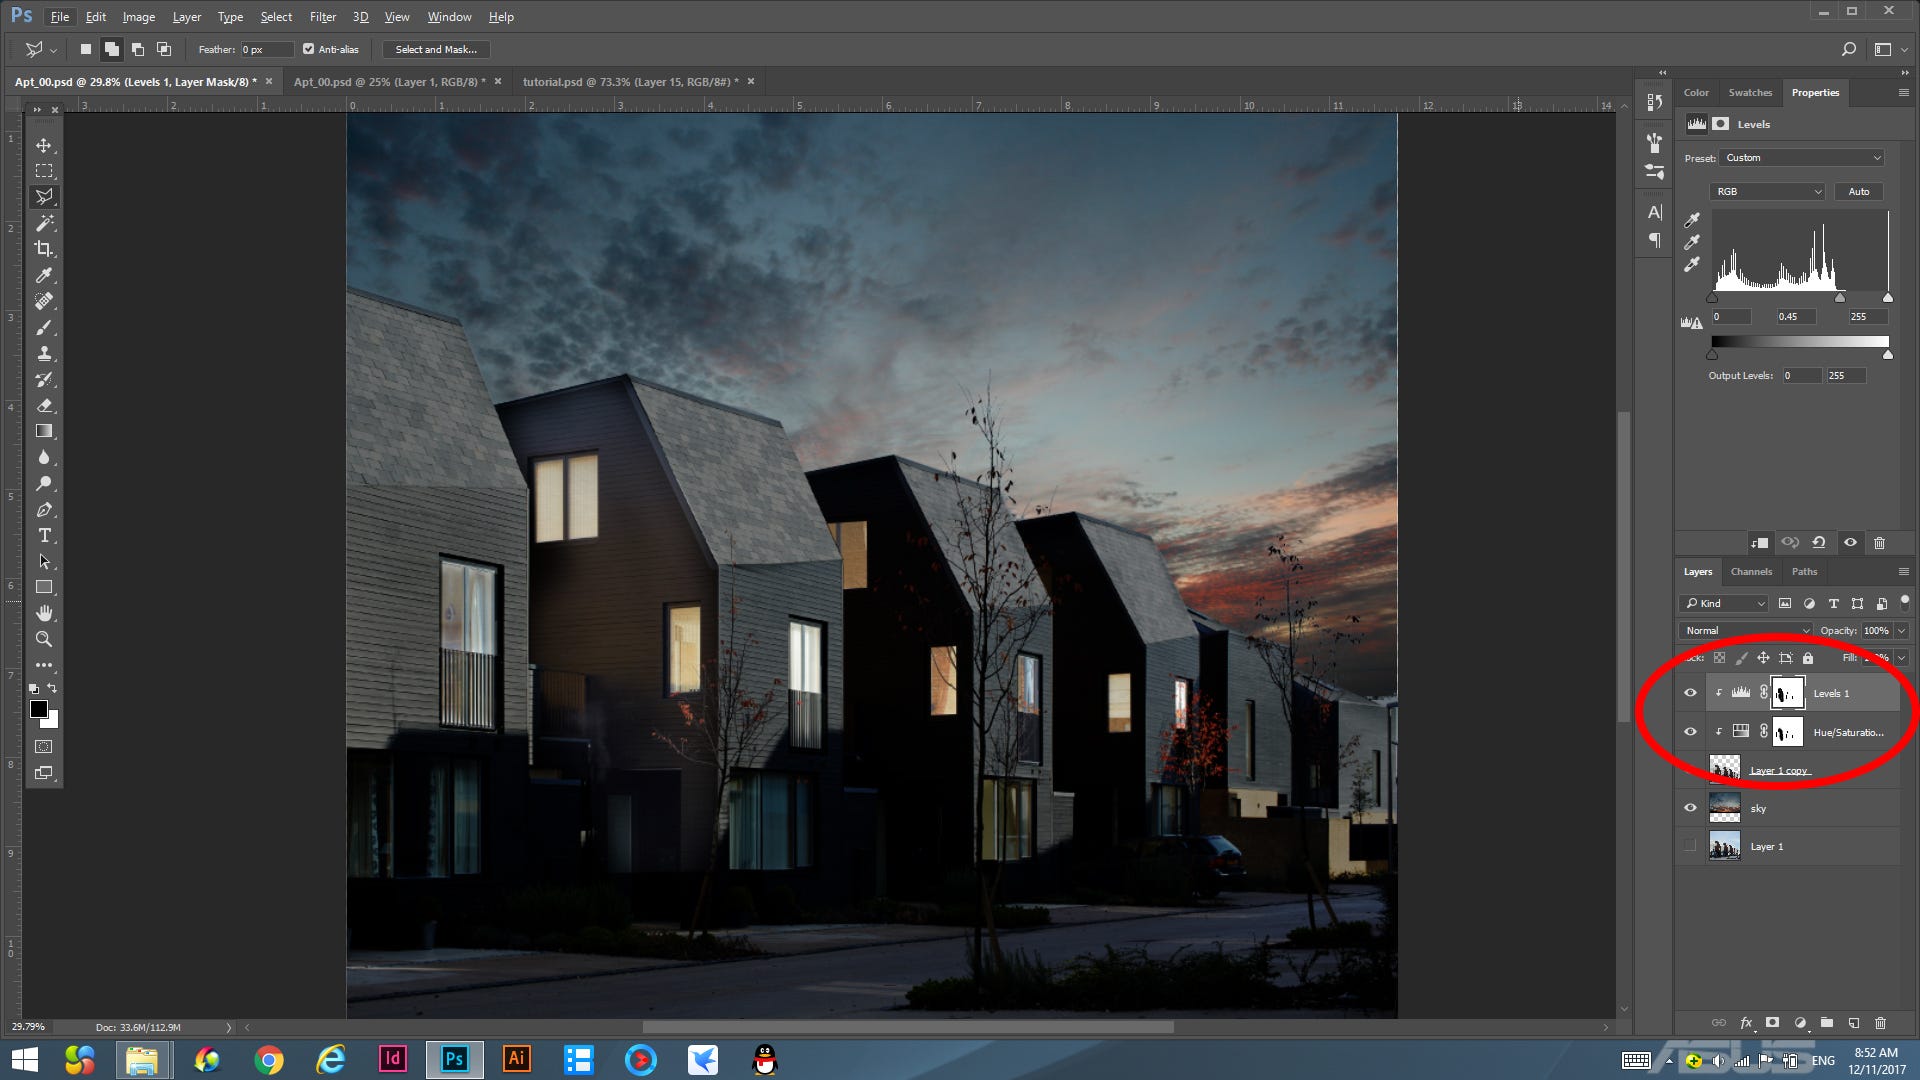1920x1080 pixels.
Task: Select the Zoom tool in the toolbar
Action: (x=44, y=639)
